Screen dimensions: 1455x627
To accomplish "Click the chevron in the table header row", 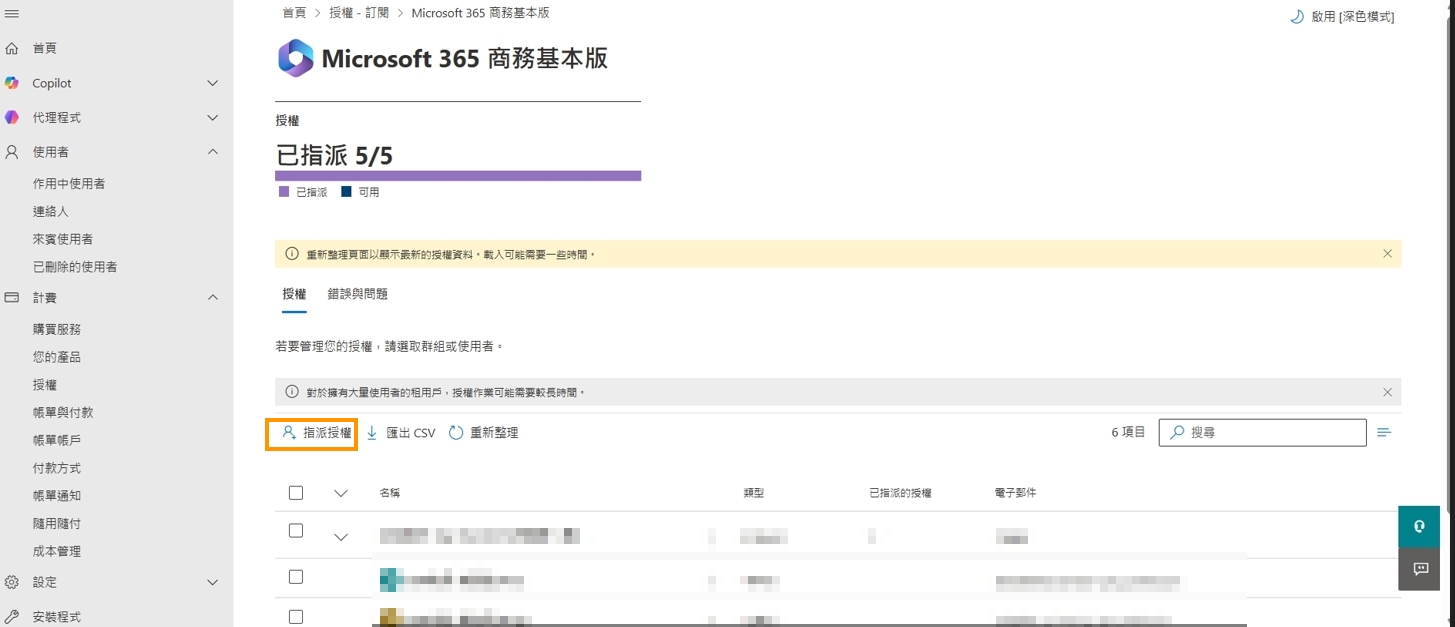I will tap(341, 493).
